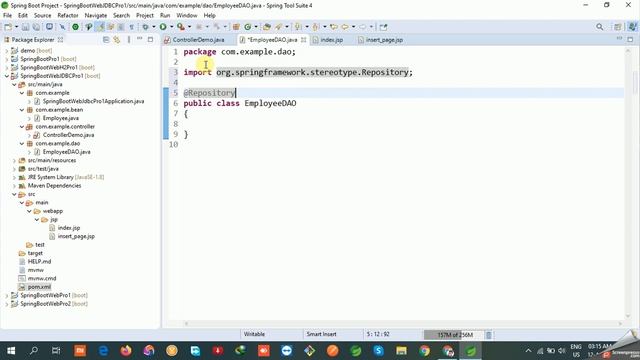Click the garbage collector trash icon
This screenshot has width=640, height=360.
pyautogui.click(x=488, y=335)
